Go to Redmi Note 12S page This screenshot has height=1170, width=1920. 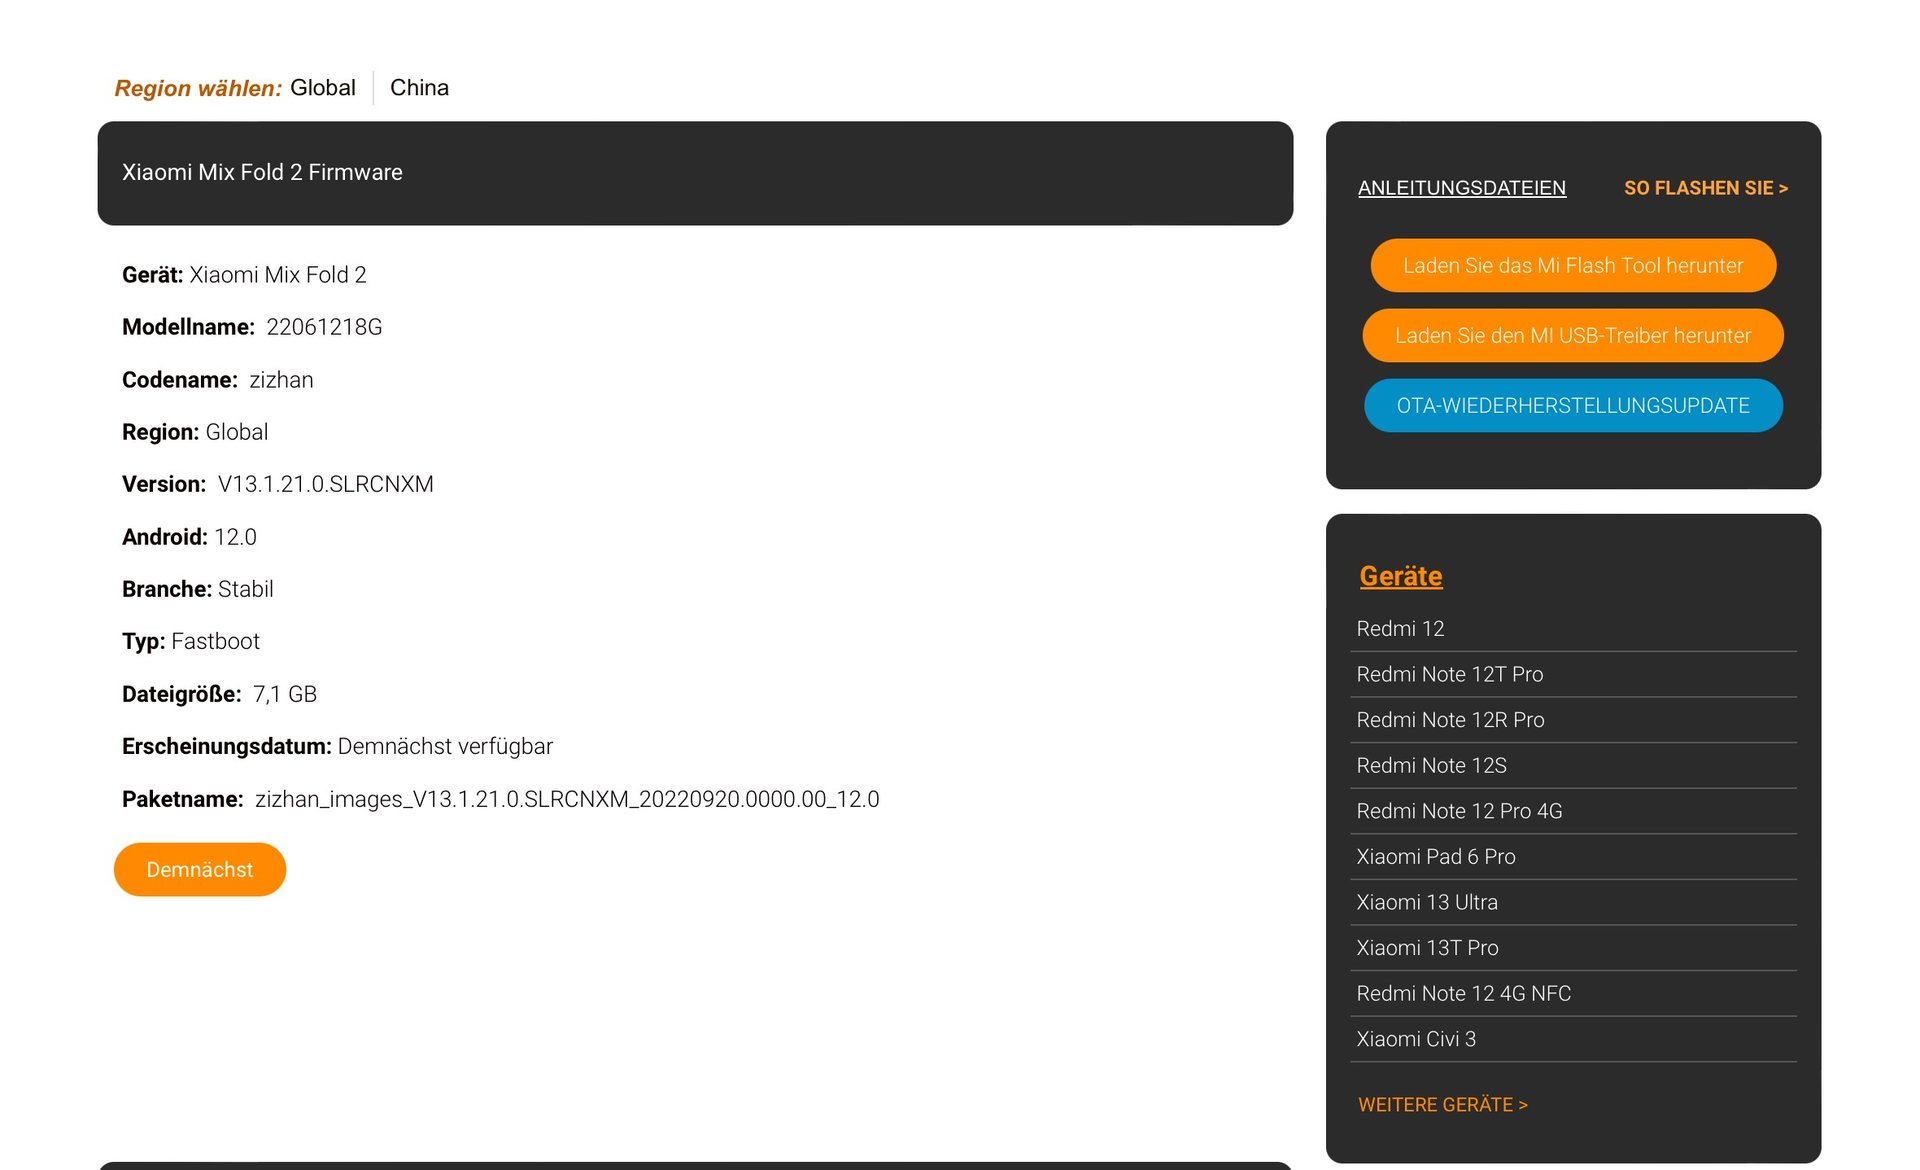pyautogui.click(x=1431, y=766)
